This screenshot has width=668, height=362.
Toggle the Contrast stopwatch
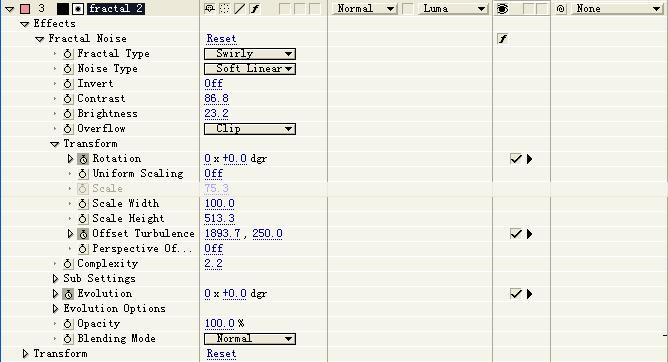click(68, 99)
